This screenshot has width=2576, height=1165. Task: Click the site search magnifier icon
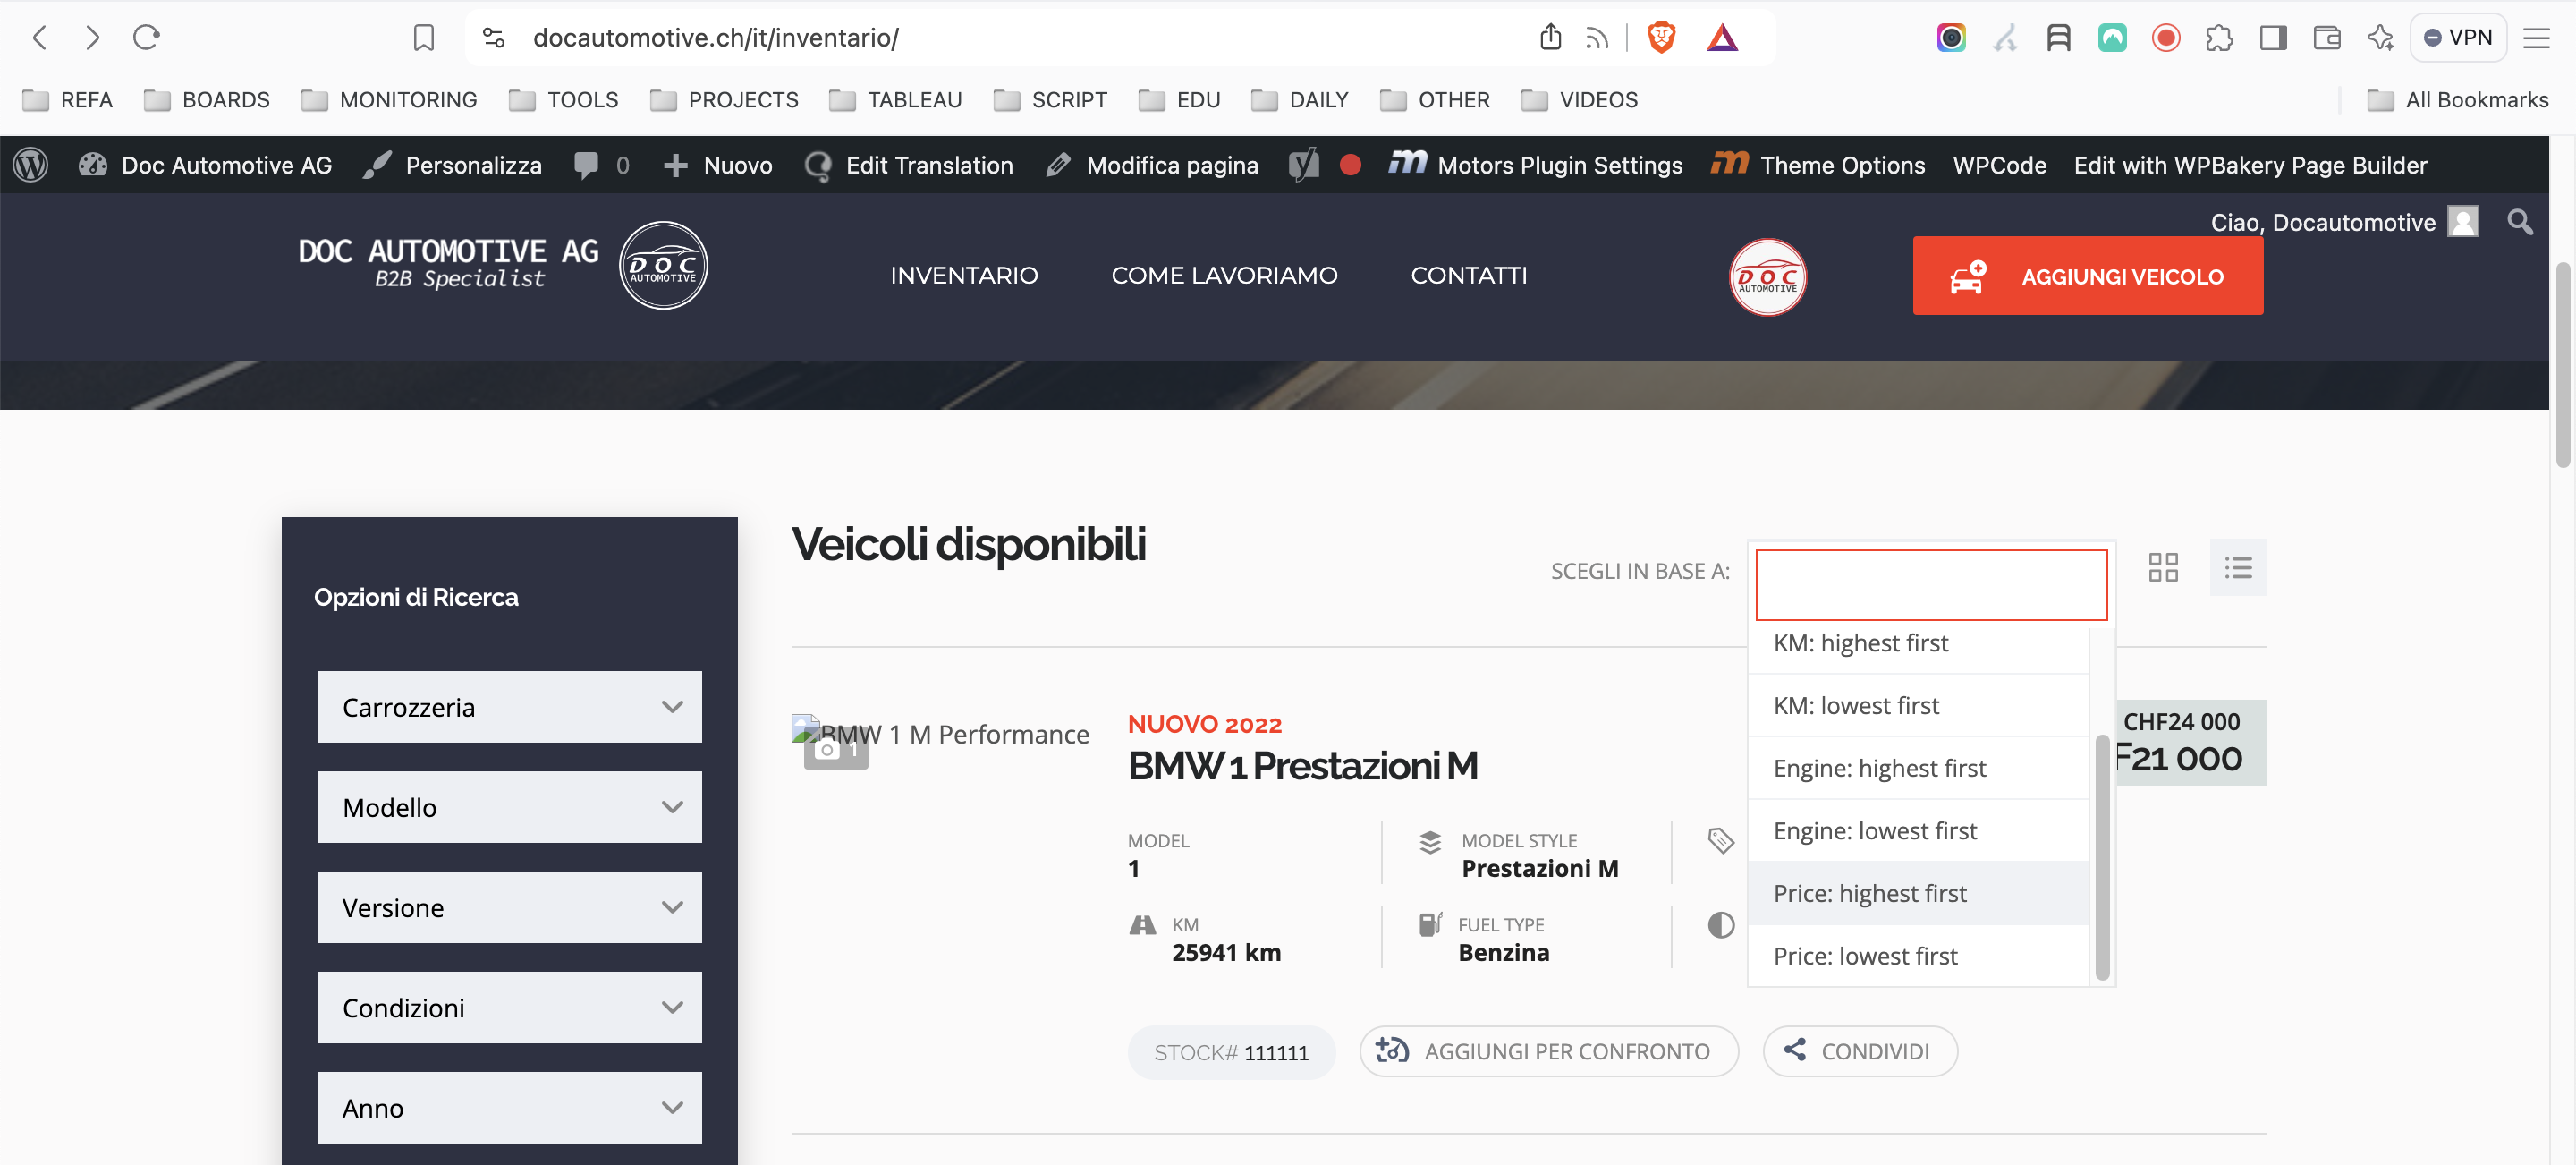(2520, 222)
